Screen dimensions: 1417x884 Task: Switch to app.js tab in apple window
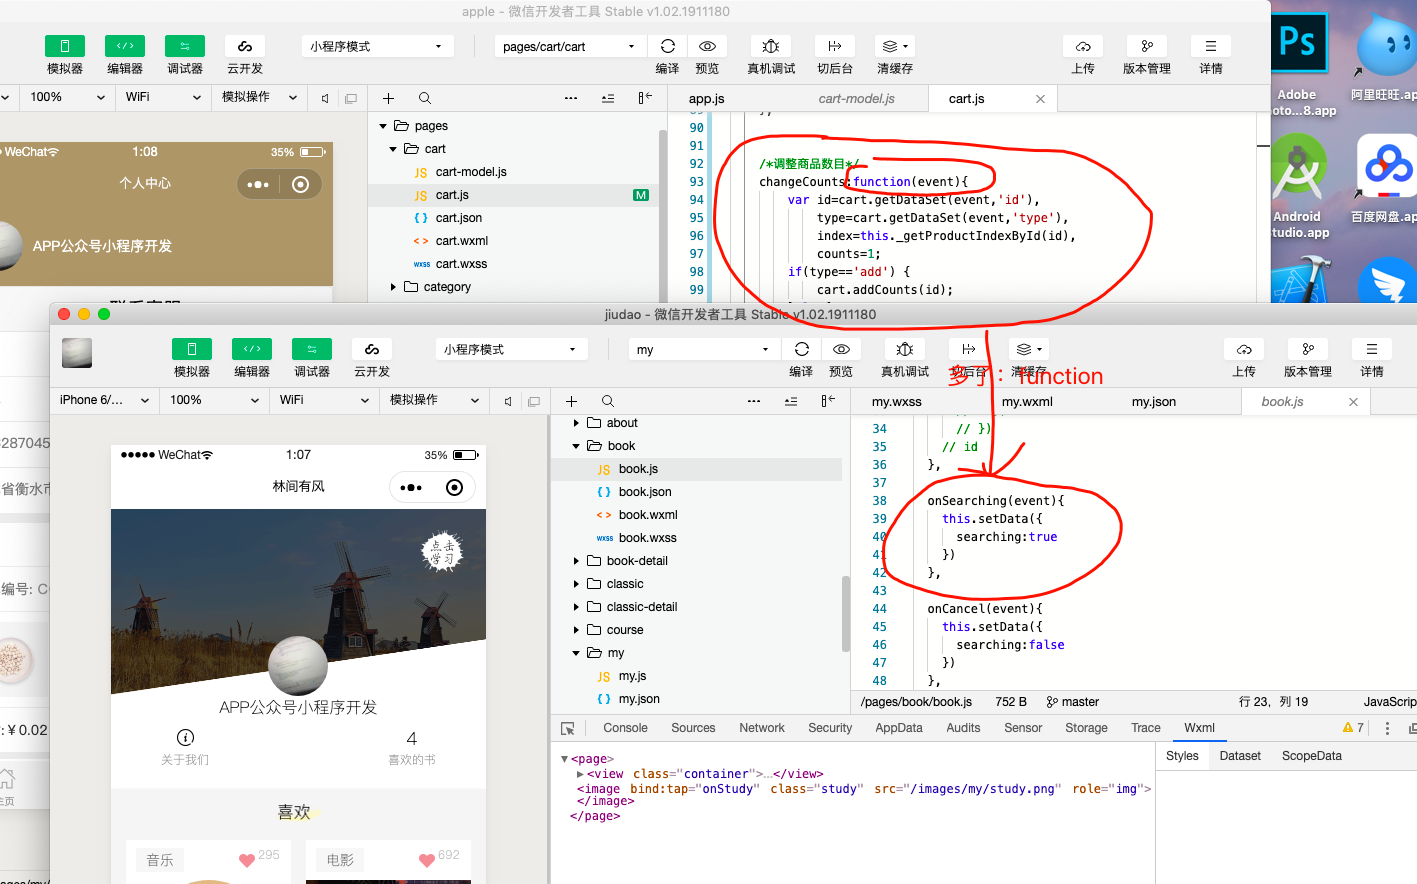tap(707, 99)
